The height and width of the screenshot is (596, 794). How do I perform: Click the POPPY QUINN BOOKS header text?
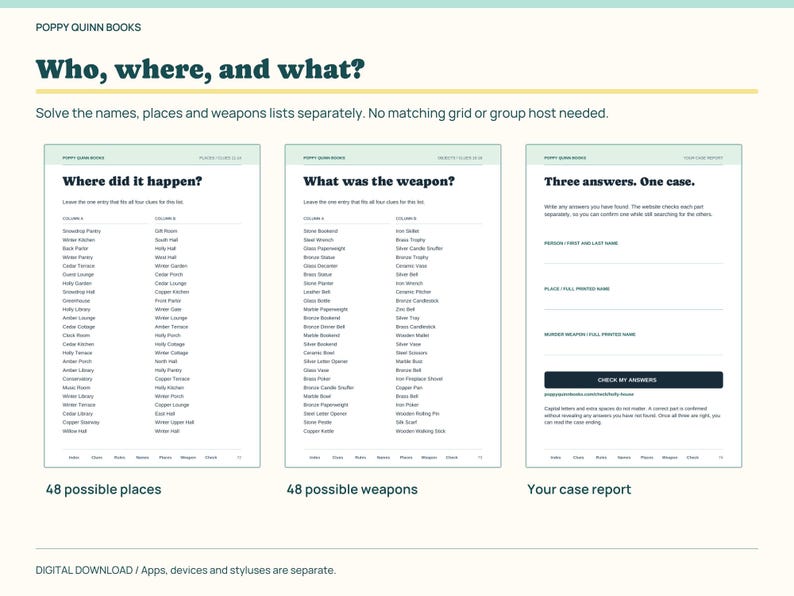tap(88, 27)
